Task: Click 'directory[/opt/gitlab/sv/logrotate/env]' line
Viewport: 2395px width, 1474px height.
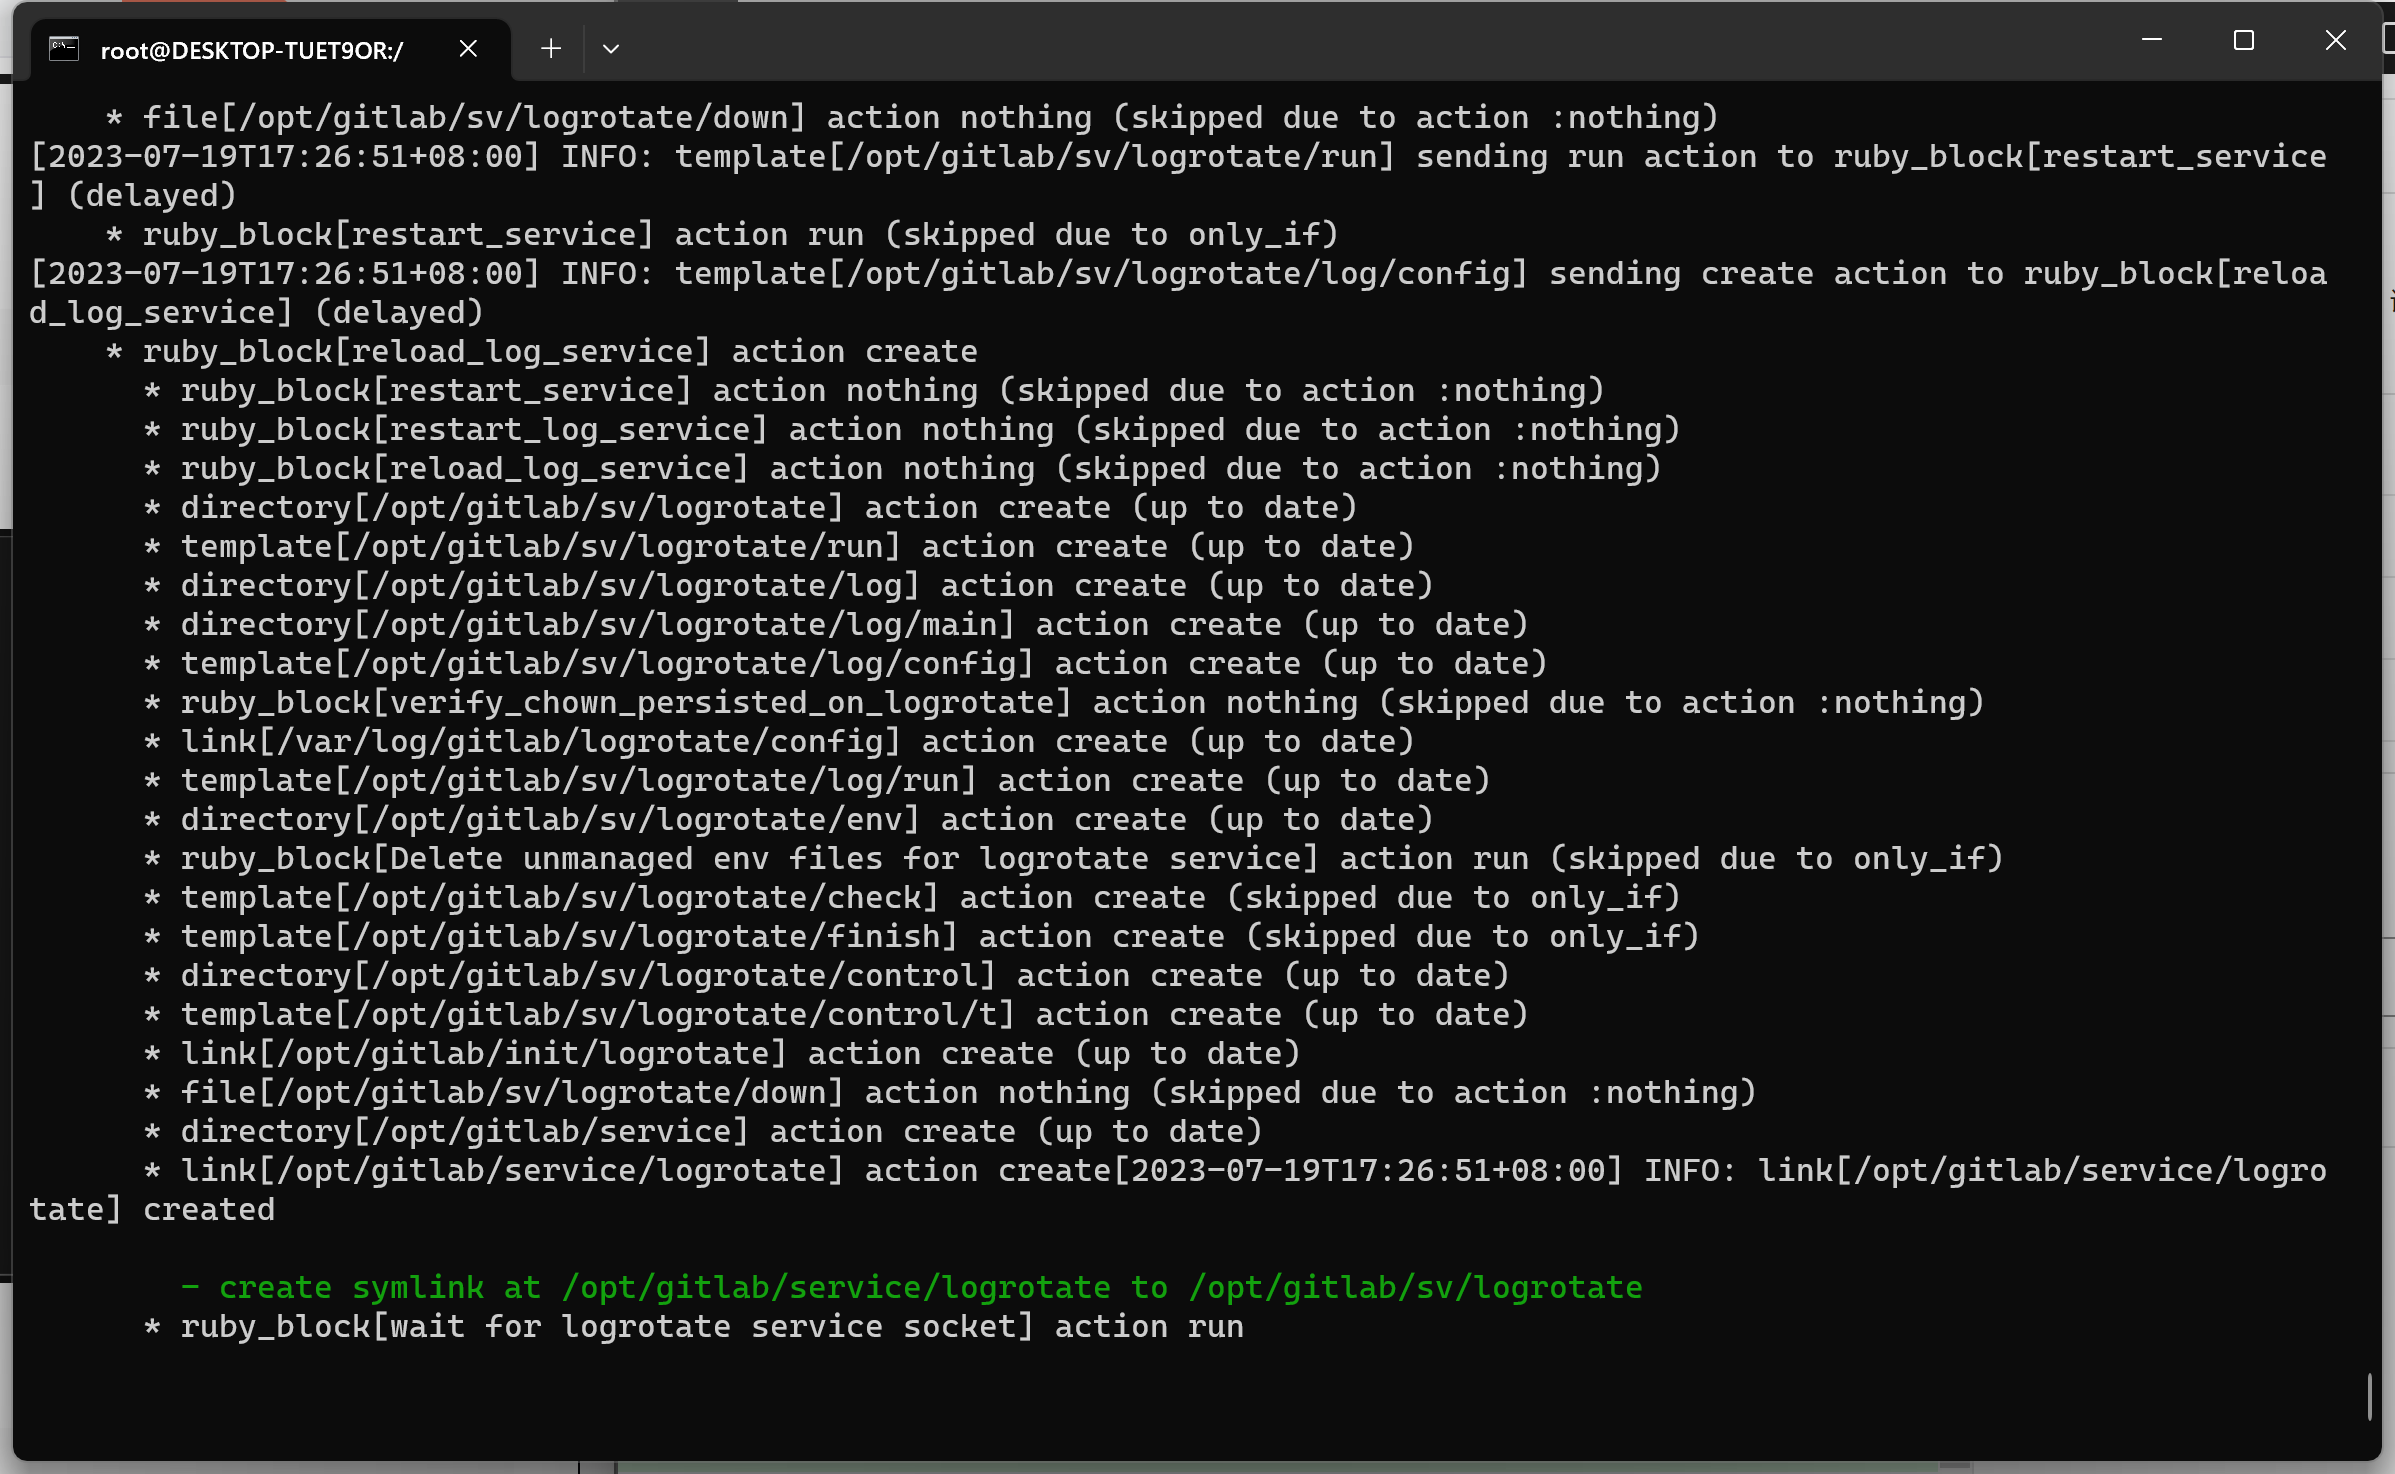Action: click(x=788, y=819)
